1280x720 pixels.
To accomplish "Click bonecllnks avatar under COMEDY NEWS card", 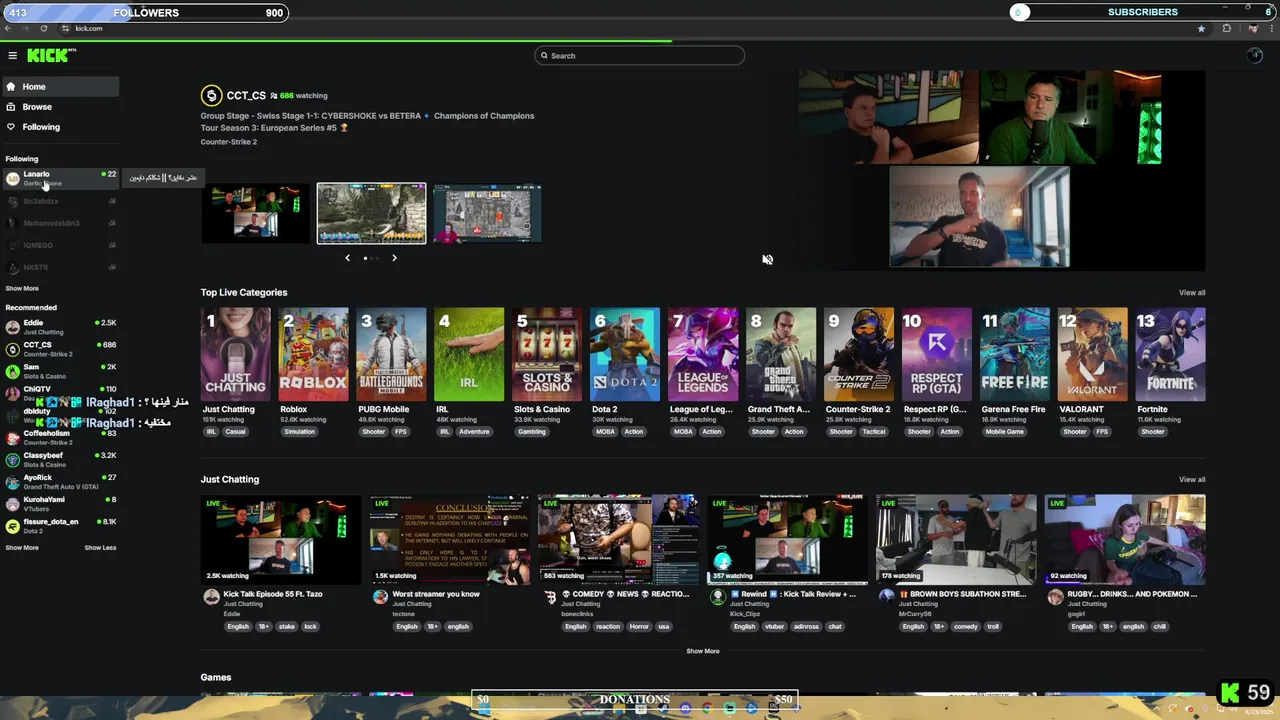I will 549,597.
